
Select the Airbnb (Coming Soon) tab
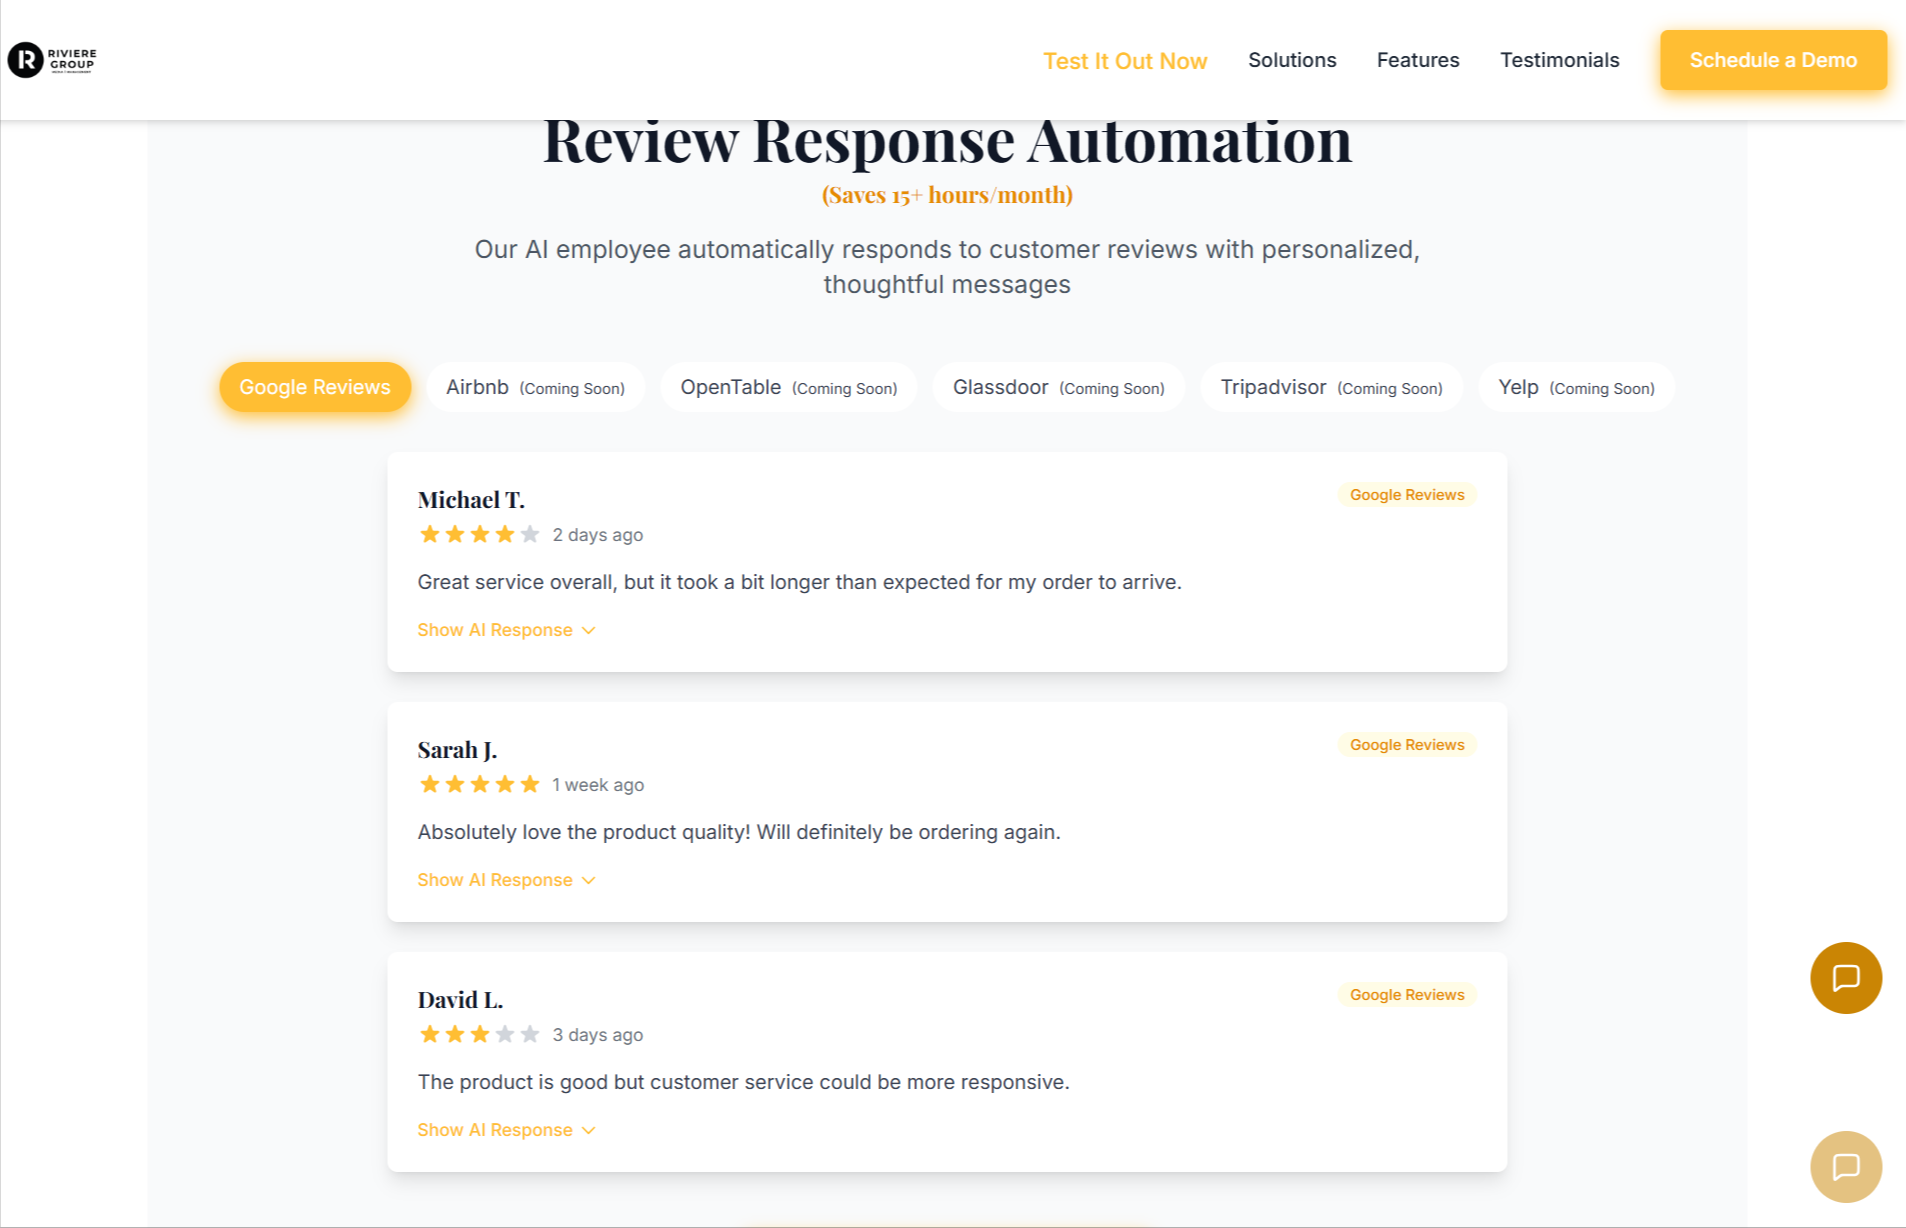coord(535,387)
